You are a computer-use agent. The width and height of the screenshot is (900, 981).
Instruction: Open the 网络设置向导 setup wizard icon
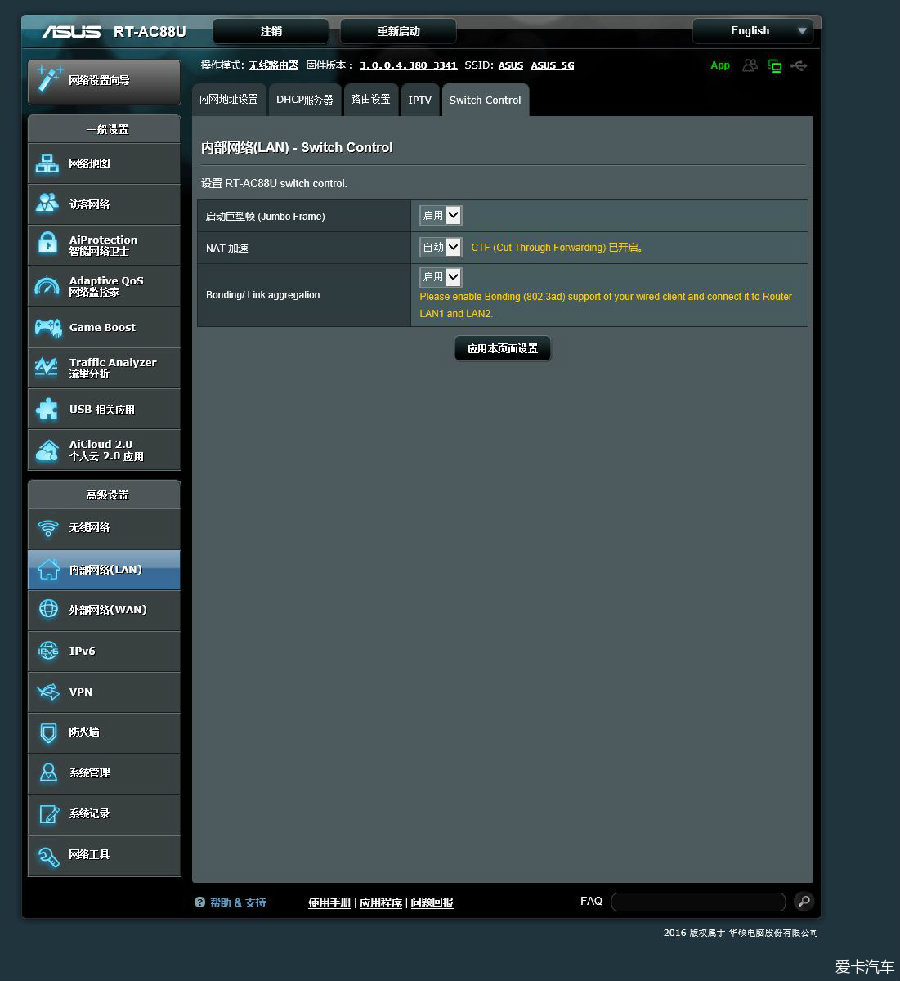point(49,79)
